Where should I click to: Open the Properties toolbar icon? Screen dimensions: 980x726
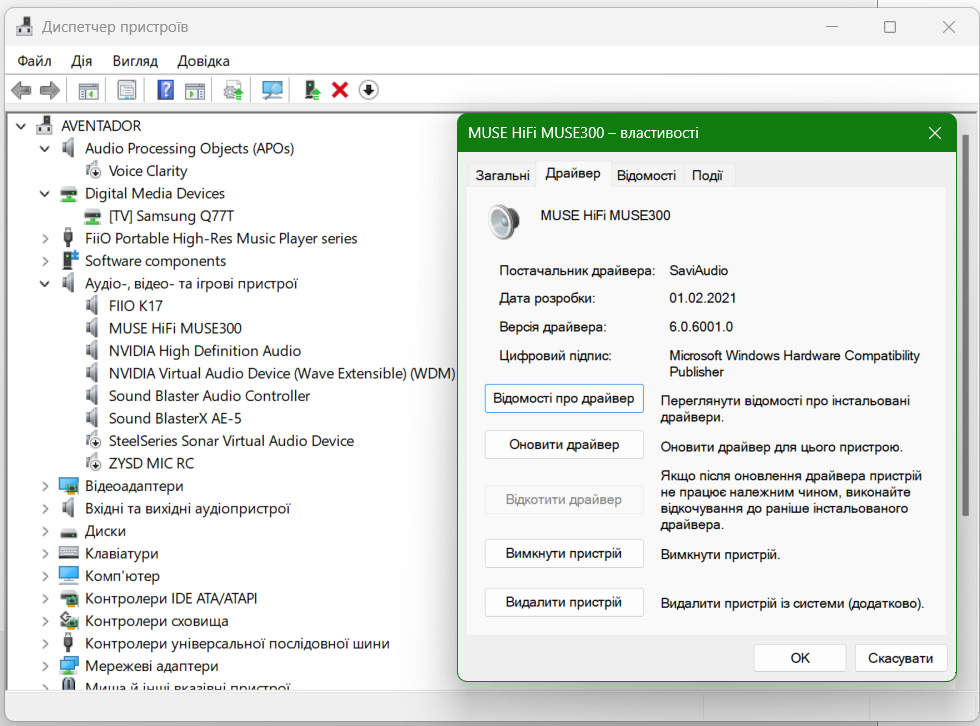(127, 90)
